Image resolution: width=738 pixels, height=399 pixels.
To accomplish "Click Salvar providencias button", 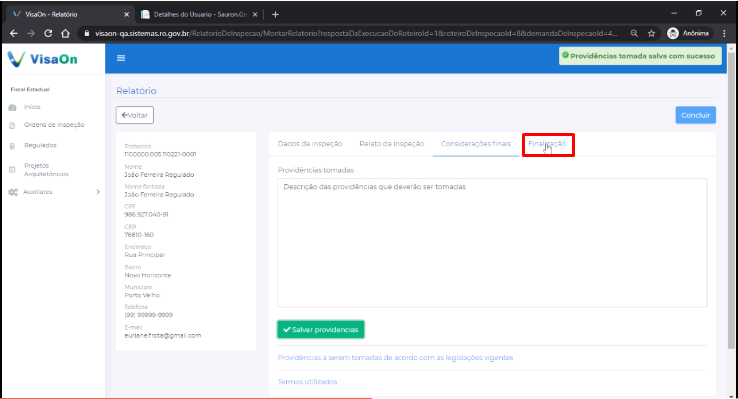I will [x=321, y=330].
